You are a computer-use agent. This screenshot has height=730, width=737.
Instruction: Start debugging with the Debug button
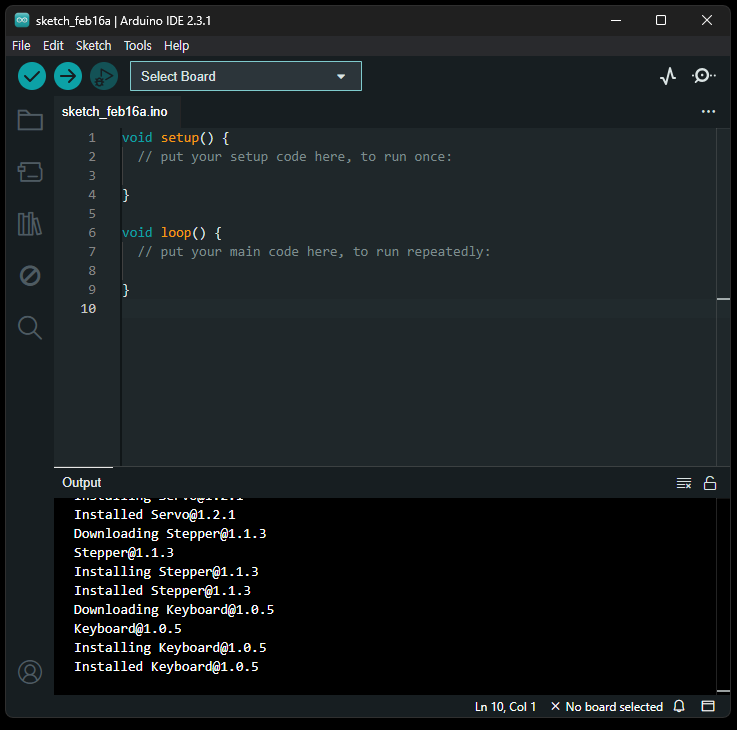pyautogui.click(x=104, y=76)
